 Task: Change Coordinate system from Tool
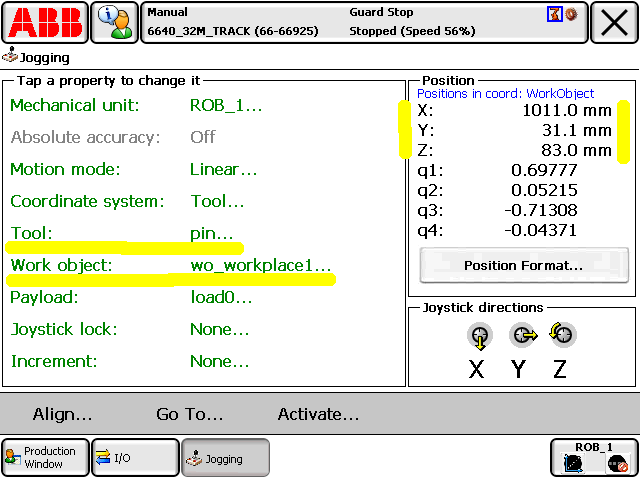click(217, 201)
